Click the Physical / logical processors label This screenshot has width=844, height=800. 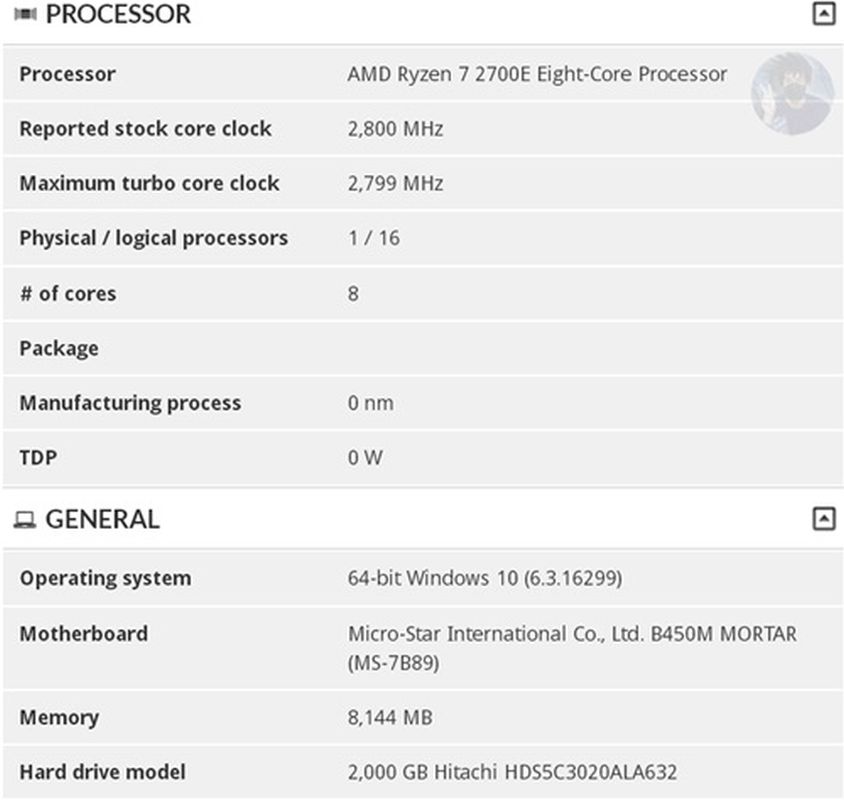153,238
